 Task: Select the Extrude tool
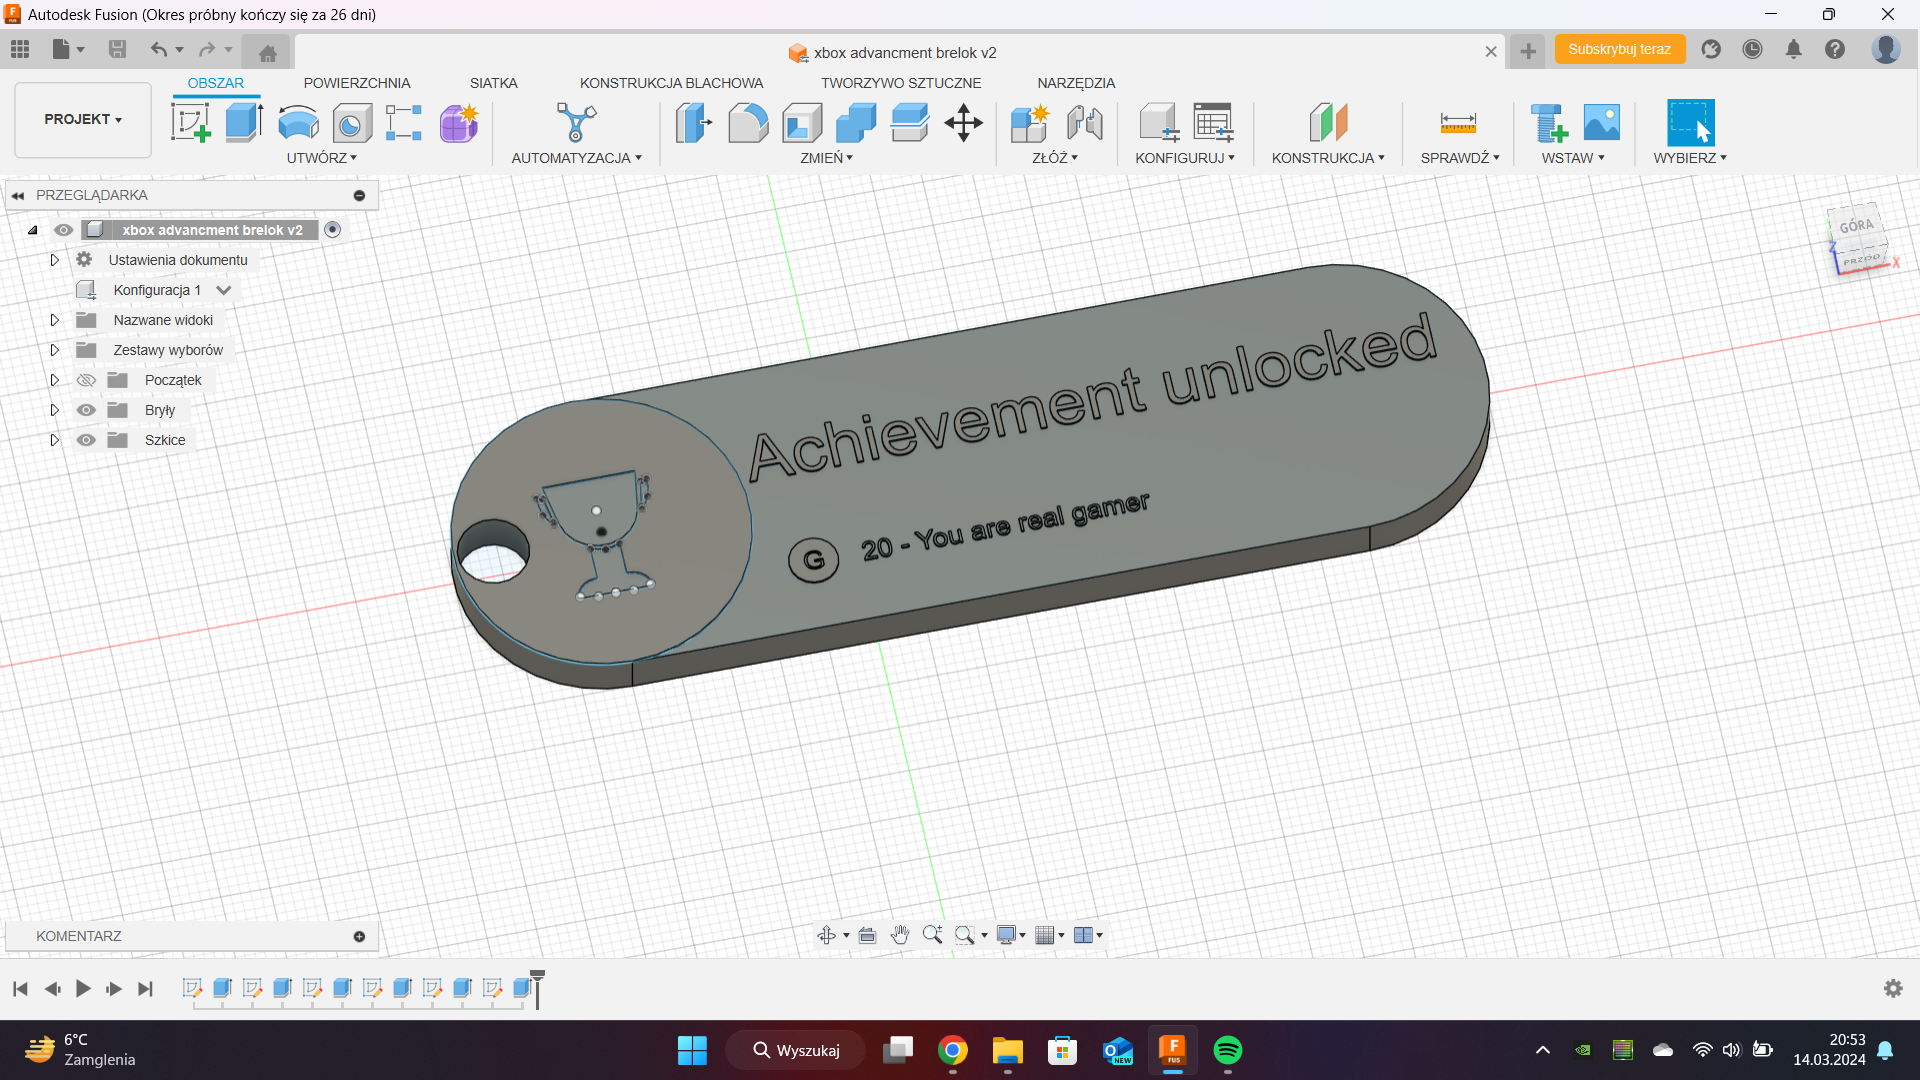[x=244, y=123]
